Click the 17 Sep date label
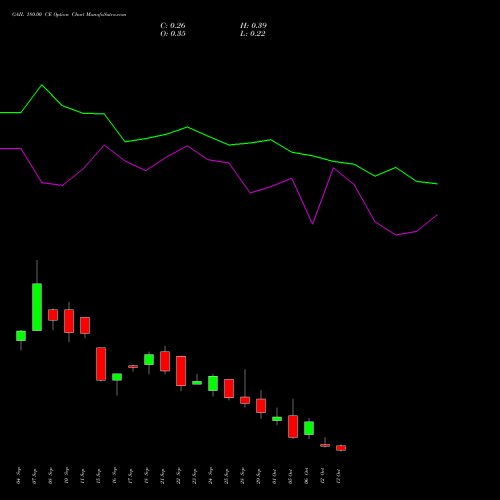This screenshot has height=500, width=500. click(x=131, y=476)
